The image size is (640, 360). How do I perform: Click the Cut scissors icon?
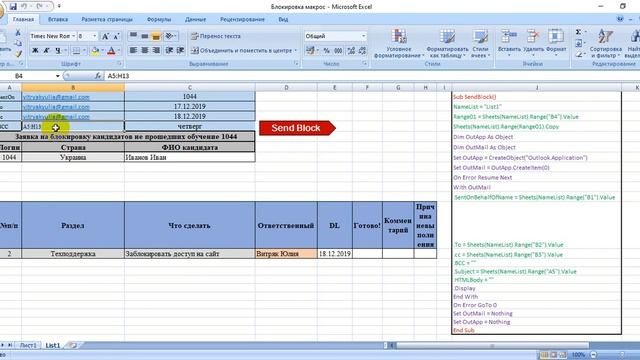click(x=18, y=33)
